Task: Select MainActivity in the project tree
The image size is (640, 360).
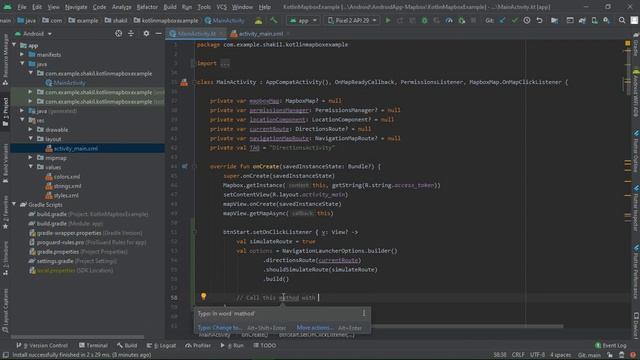Action: 69,83
